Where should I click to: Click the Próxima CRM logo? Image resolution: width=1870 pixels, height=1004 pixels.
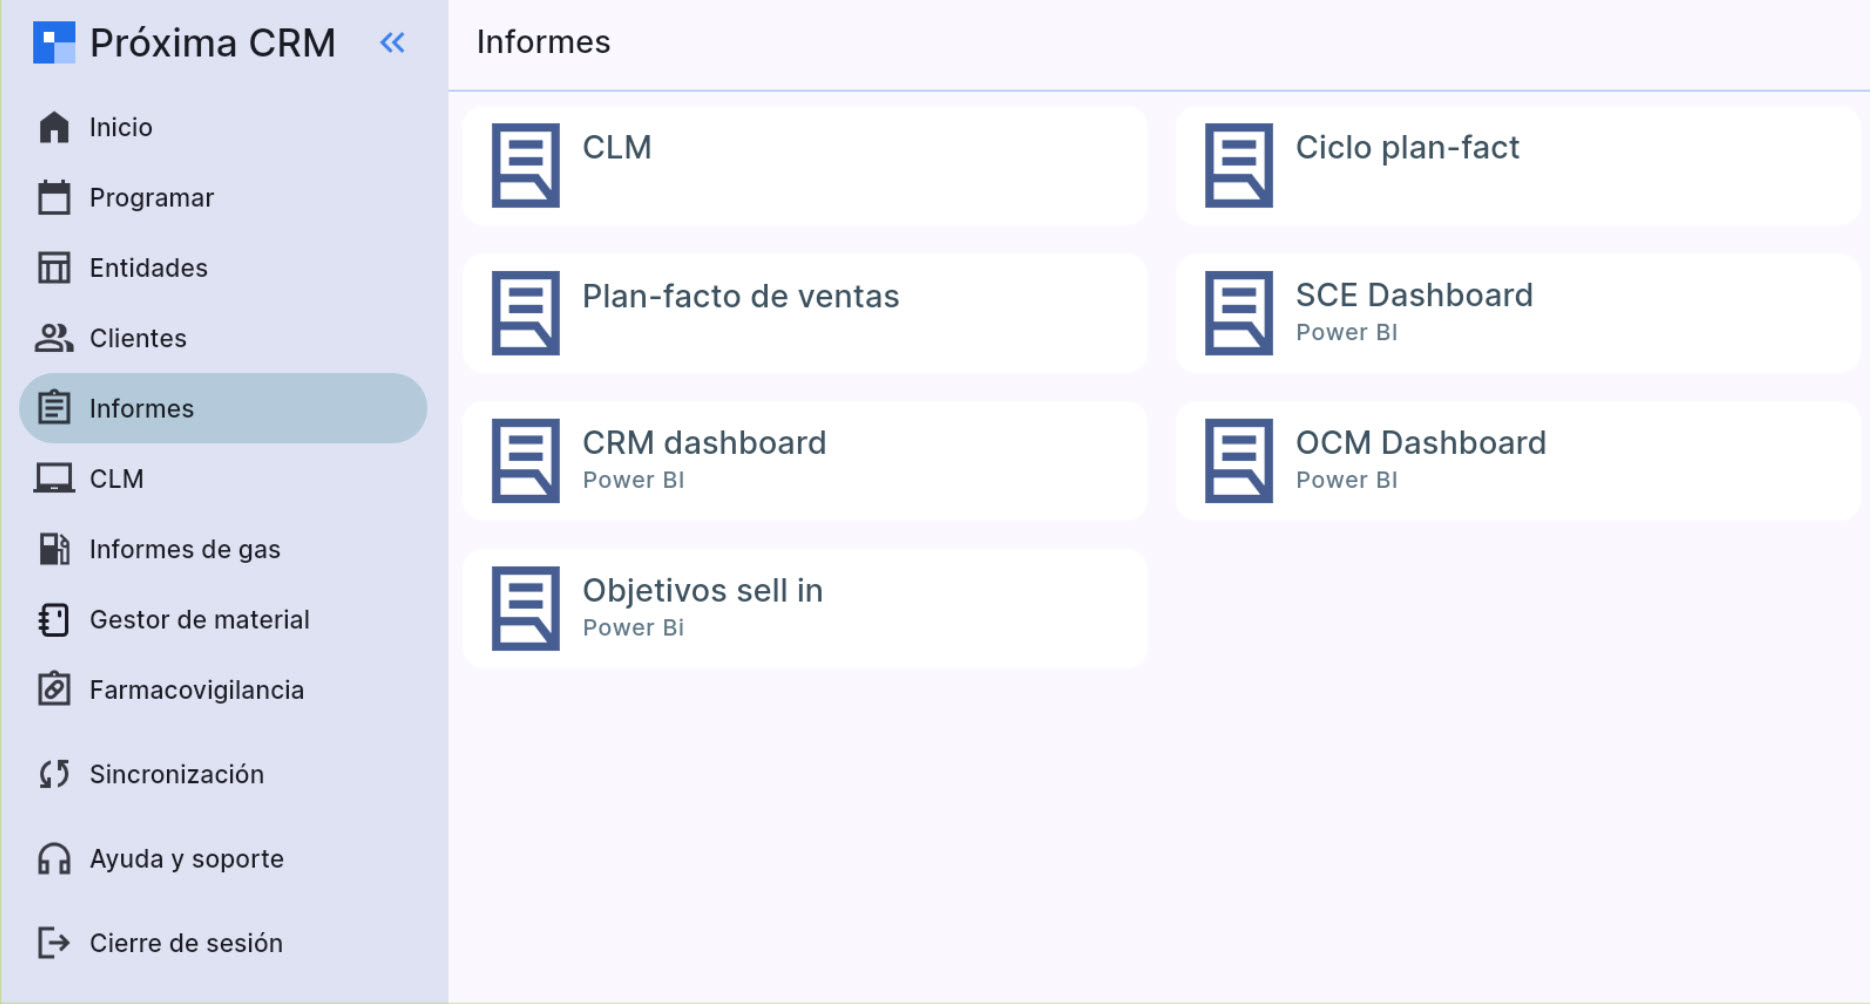coord(54,43)
